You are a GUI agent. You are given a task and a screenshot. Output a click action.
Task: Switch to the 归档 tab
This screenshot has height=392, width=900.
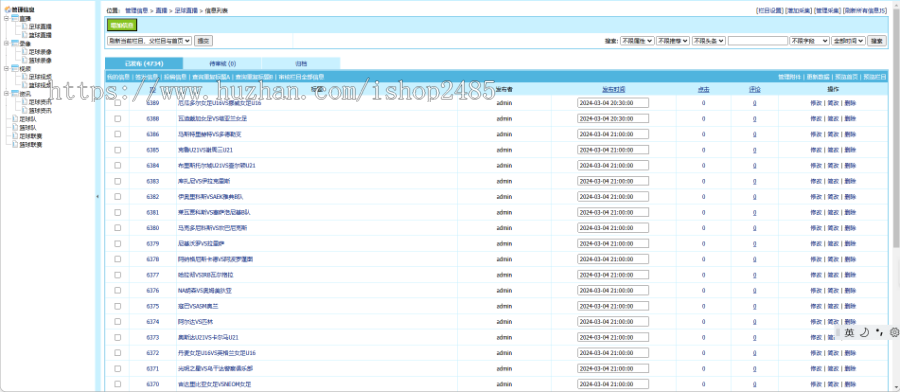click(x=301, y=64)
